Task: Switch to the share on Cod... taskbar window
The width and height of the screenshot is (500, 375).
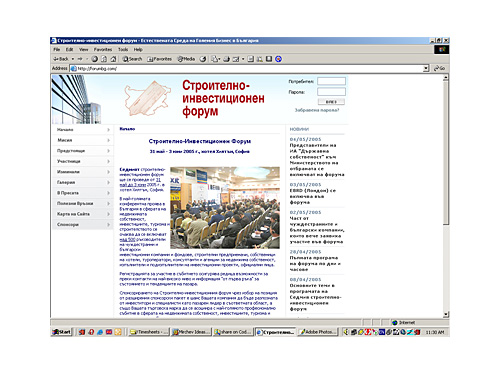Action: [233, 332]
